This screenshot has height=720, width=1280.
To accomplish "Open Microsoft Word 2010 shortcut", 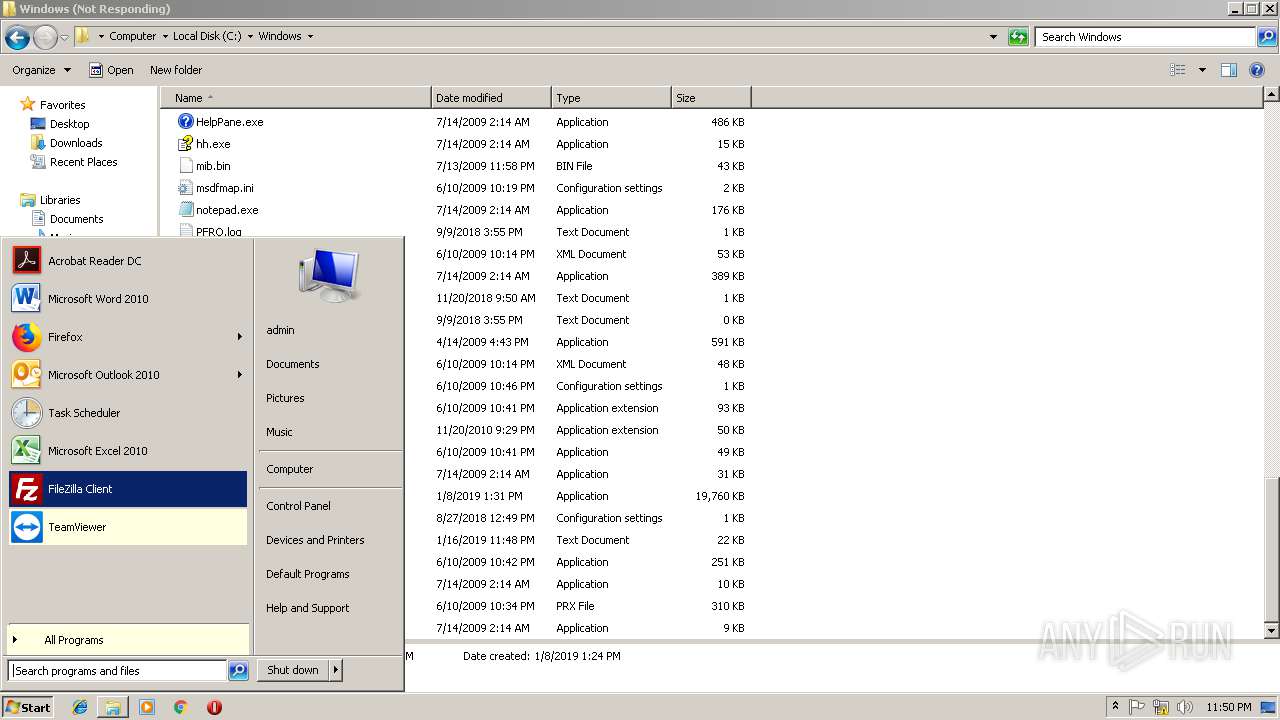I will pyautogui.click(x=128, y=299).
